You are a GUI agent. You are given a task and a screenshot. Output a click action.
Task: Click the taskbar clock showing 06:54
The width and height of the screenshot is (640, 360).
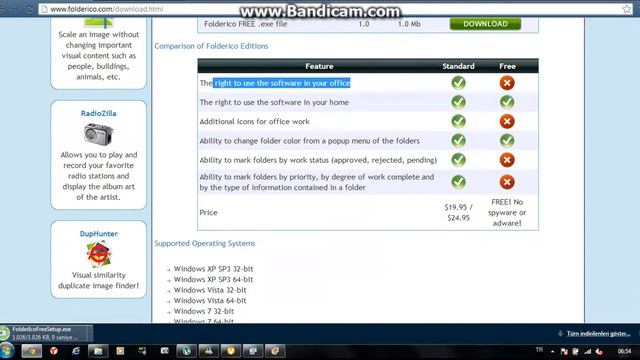pyautogui.click(x=624, y=351)
